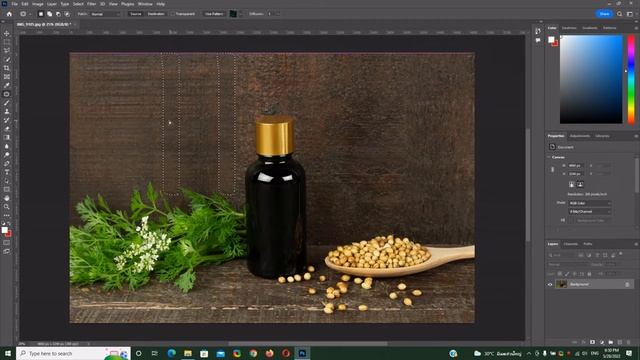This screenshot has width=640, height=360.
Task: Open the Color panel options menu
Action: coord(636,28)
